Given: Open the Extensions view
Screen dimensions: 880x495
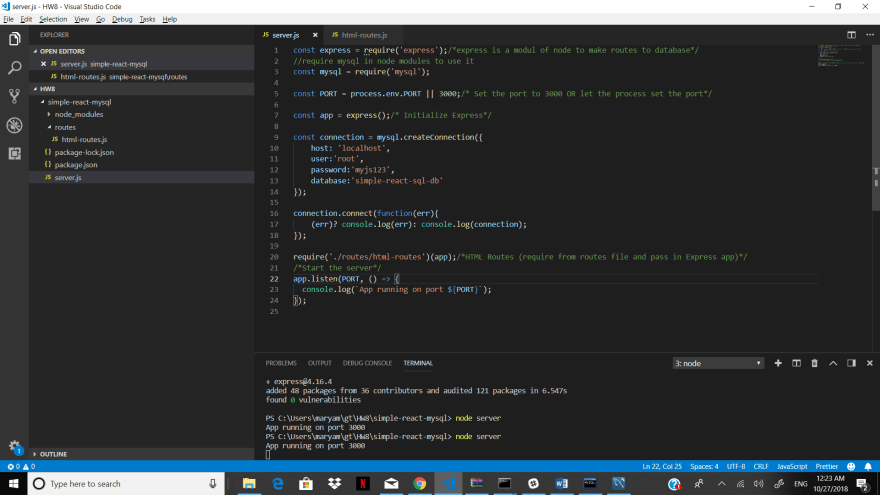Looking at the screenshot, I should pos(15,153).
